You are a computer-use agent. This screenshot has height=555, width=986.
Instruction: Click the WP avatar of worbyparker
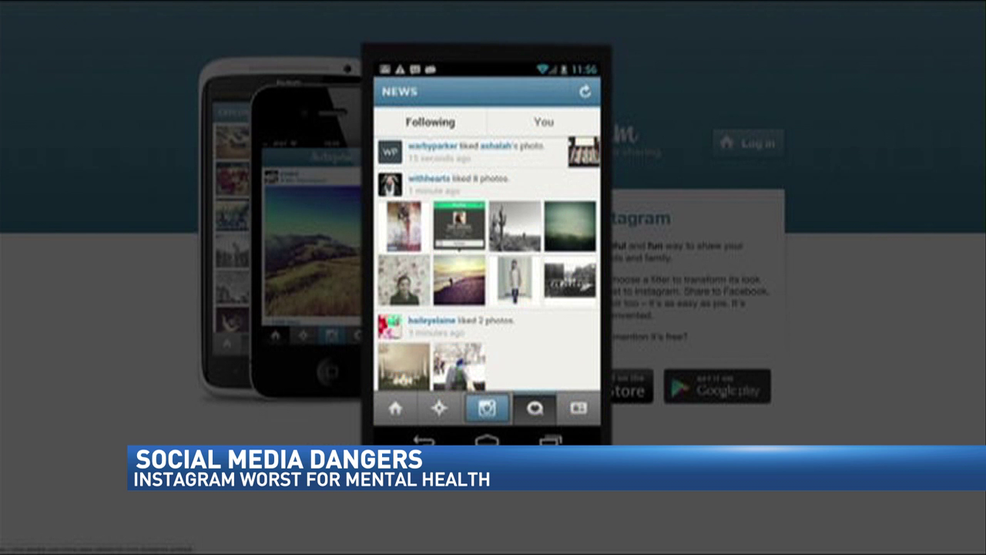tap(390, 151)
